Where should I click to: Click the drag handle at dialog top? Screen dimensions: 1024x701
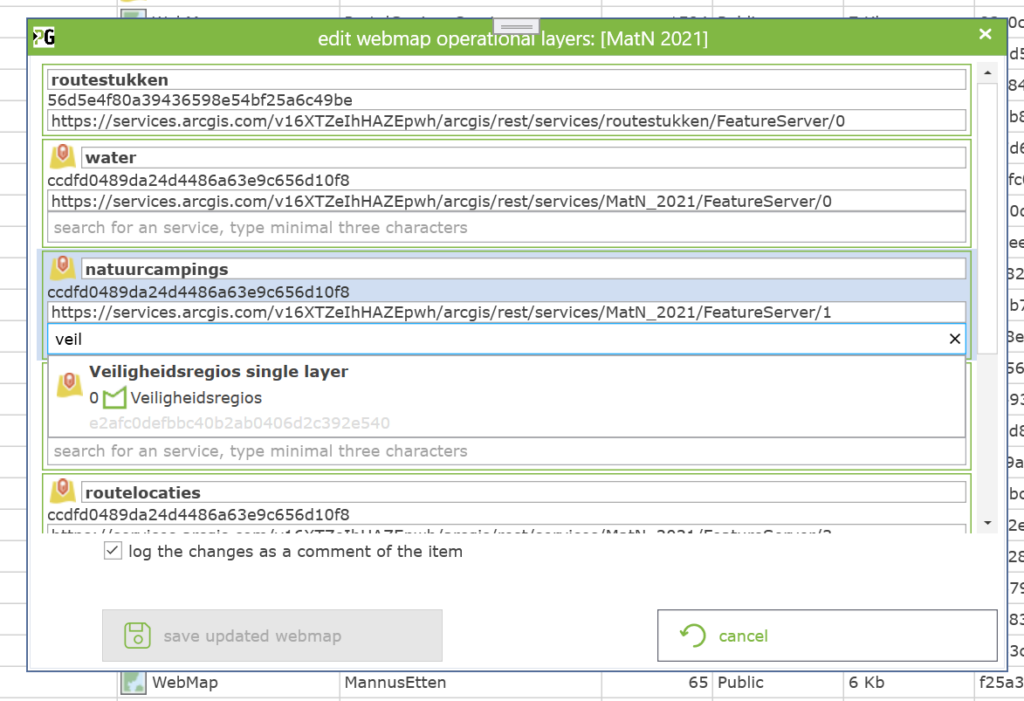[x=516, y=26]
